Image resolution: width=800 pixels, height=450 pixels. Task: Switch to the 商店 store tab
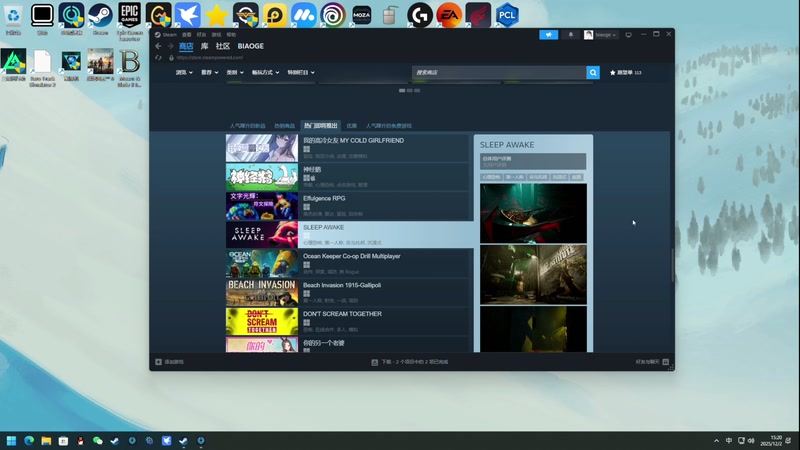click(x=186, y=46)
